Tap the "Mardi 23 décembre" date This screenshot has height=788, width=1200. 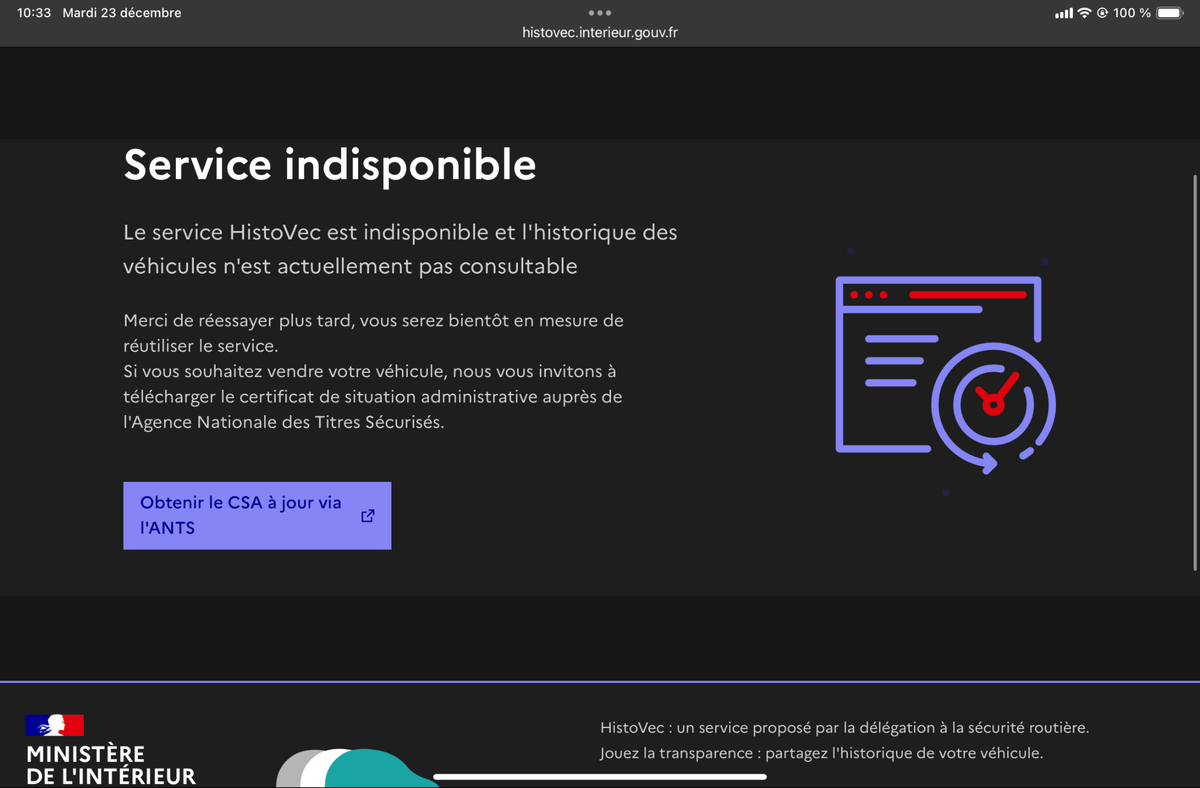[122, 13]
